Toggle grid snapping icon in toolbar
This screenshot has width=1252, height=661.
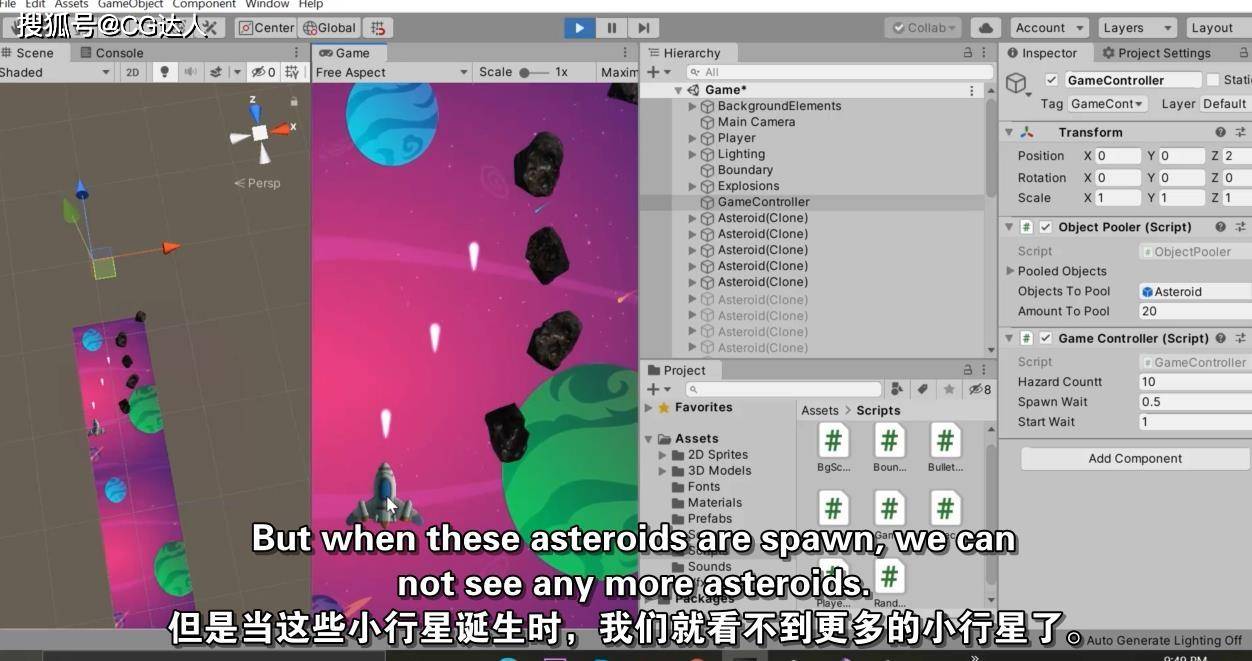[x=377, y=28]
